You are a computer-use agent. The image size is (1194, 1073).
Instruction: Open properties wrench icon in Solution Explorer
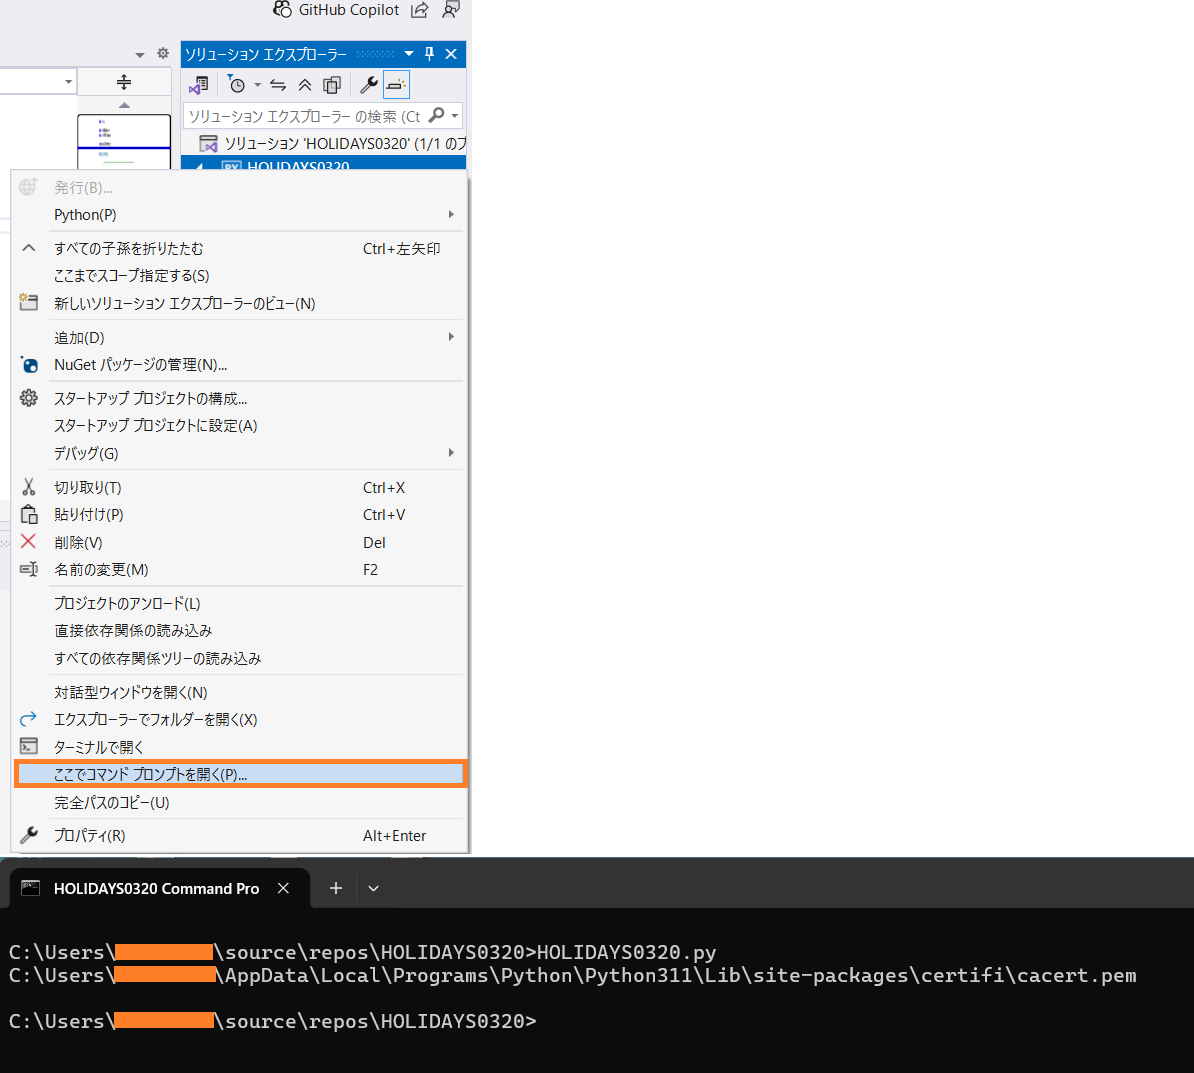[369, 85]
